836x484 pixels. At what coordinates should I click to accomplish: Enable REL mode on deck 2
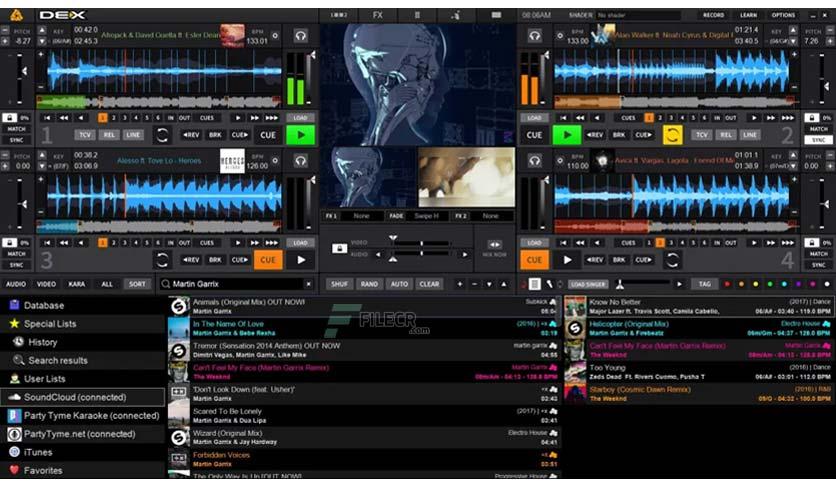[x=726, y=135]
